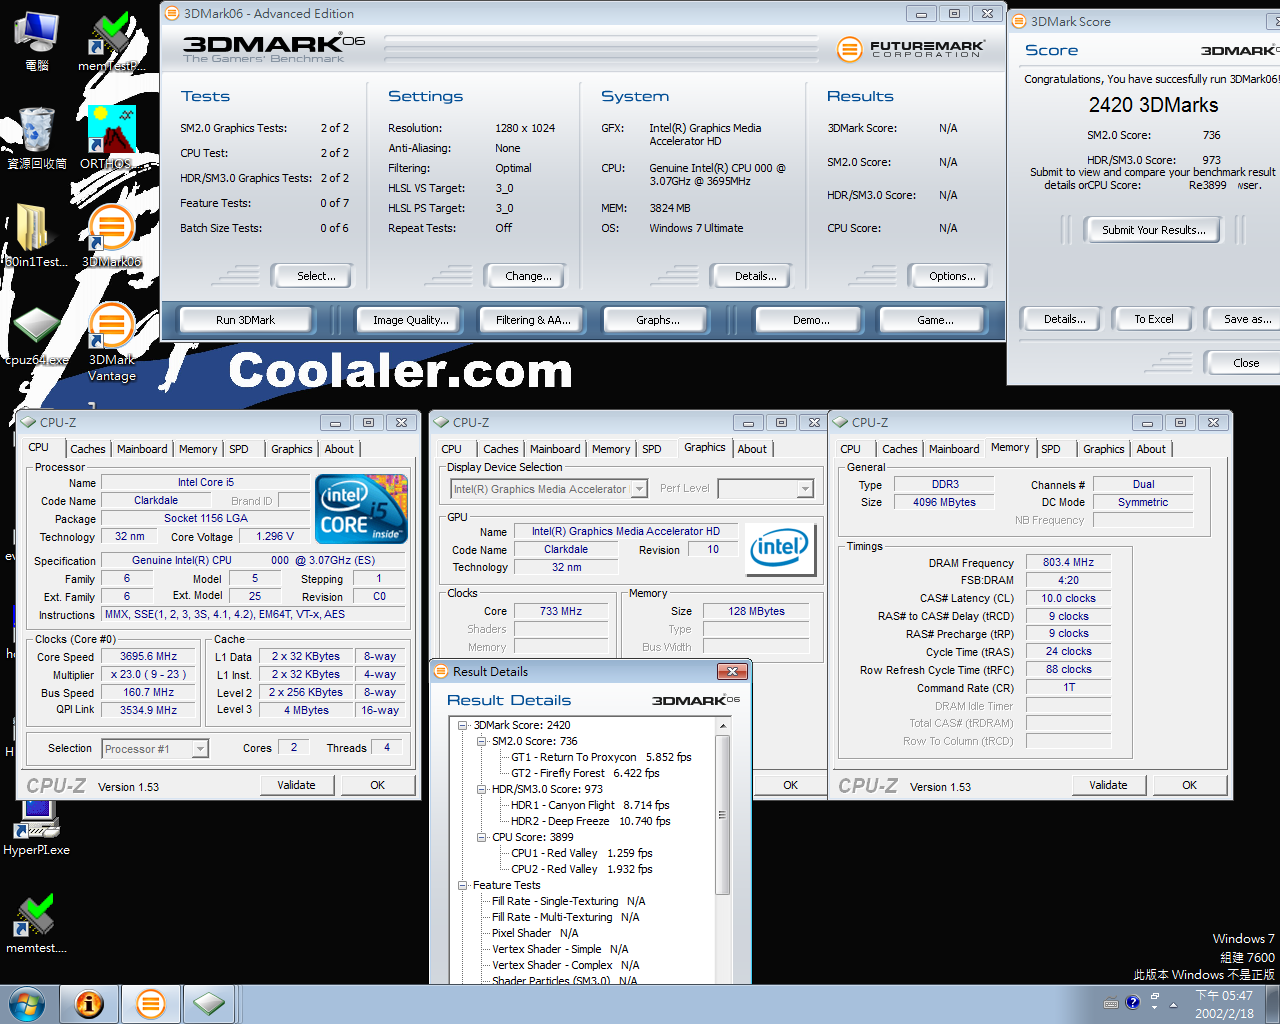Click the Close button in 3DMark Score window
The width and height of the screenshot is (1280, 1024).
pyautogui.click(x=1245, y=363)
